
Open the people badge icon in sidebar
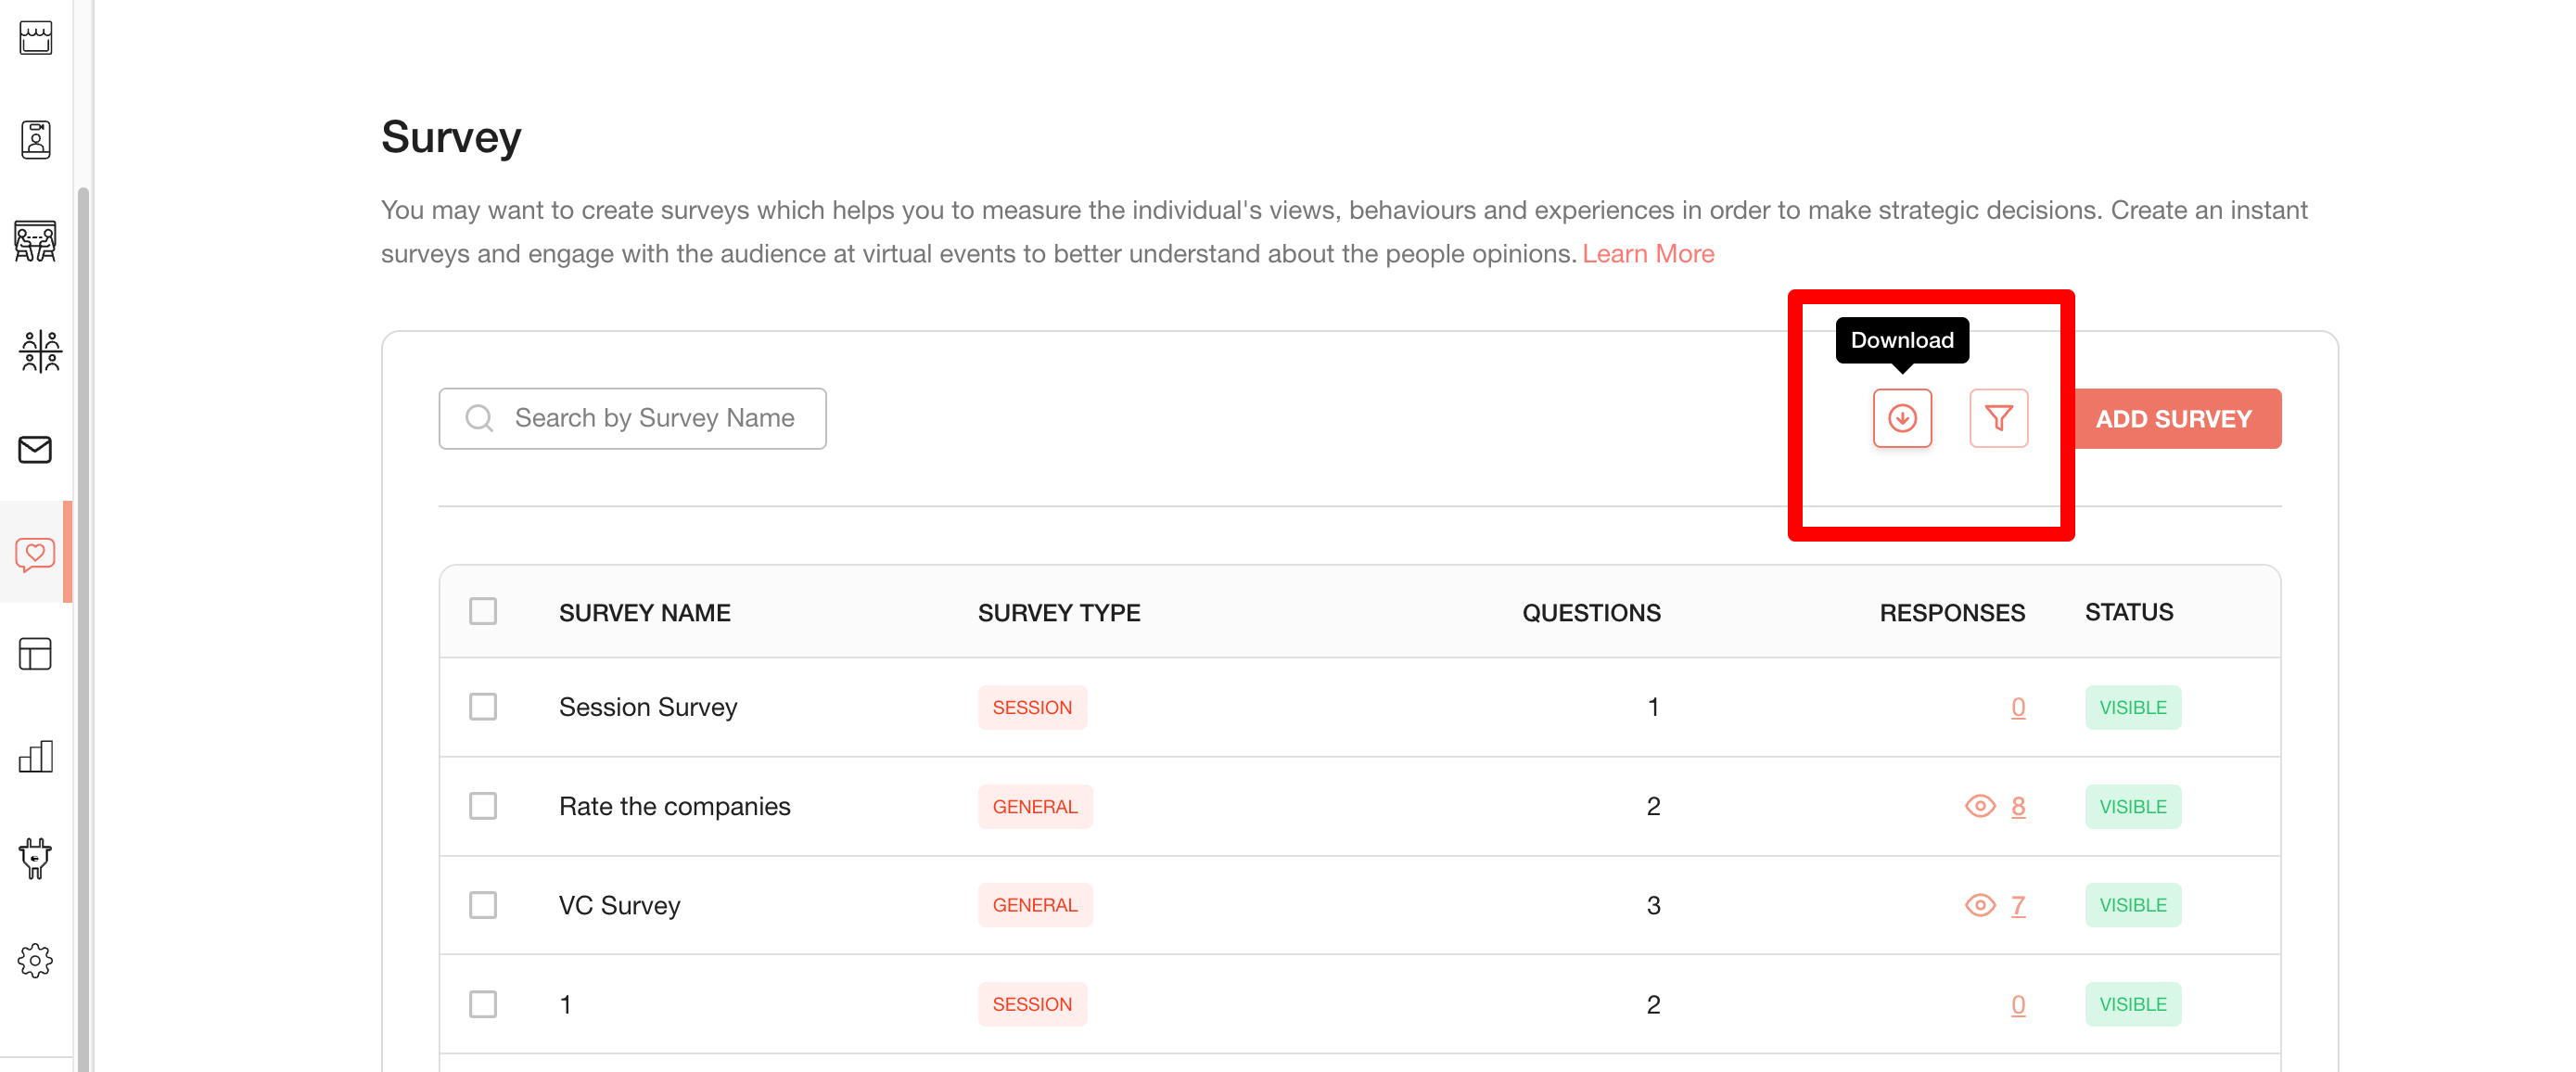pyautogui.click(x=36, y=139)
